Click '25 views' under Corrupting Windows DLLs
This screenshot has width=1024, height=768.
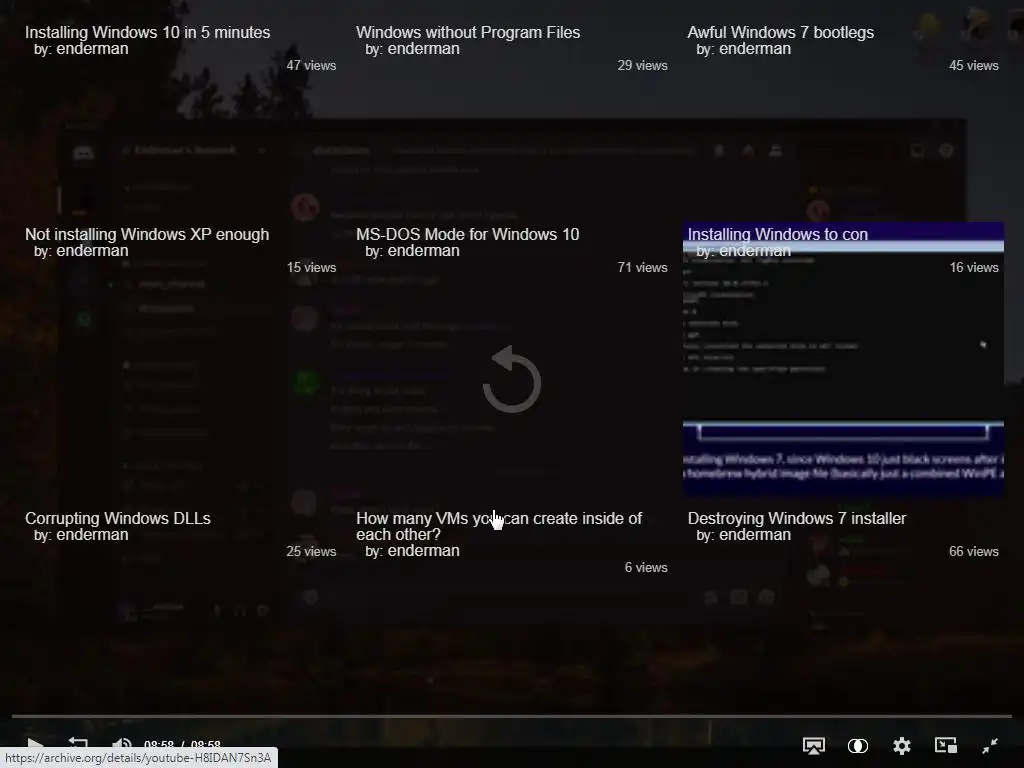point(311,551)
